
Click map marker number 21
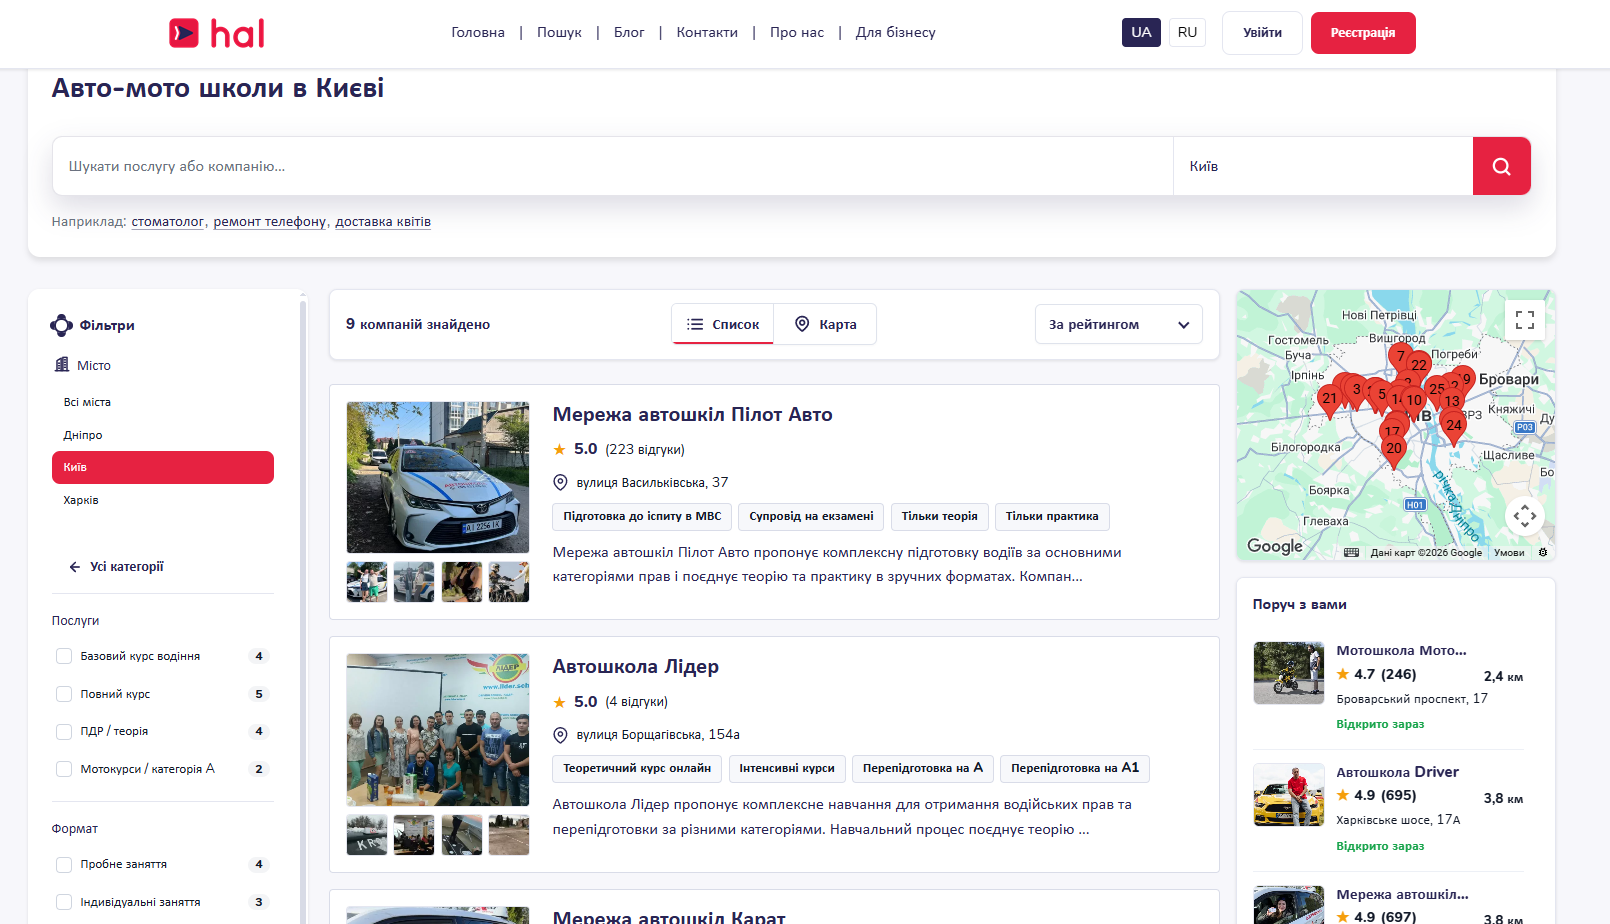tap(1329, 401)
